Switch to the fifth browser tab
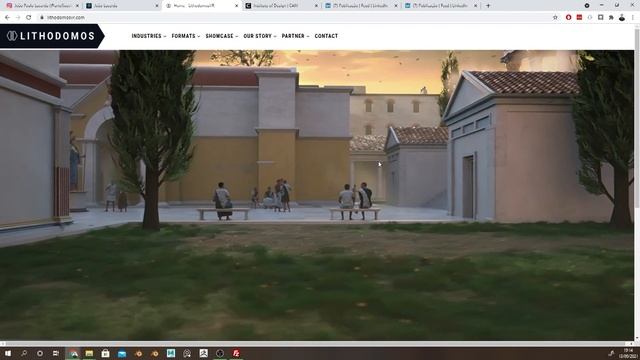Image resolution: width=640 pixels, height=360 pixels. pyautogui.click(x=360, y=6)
